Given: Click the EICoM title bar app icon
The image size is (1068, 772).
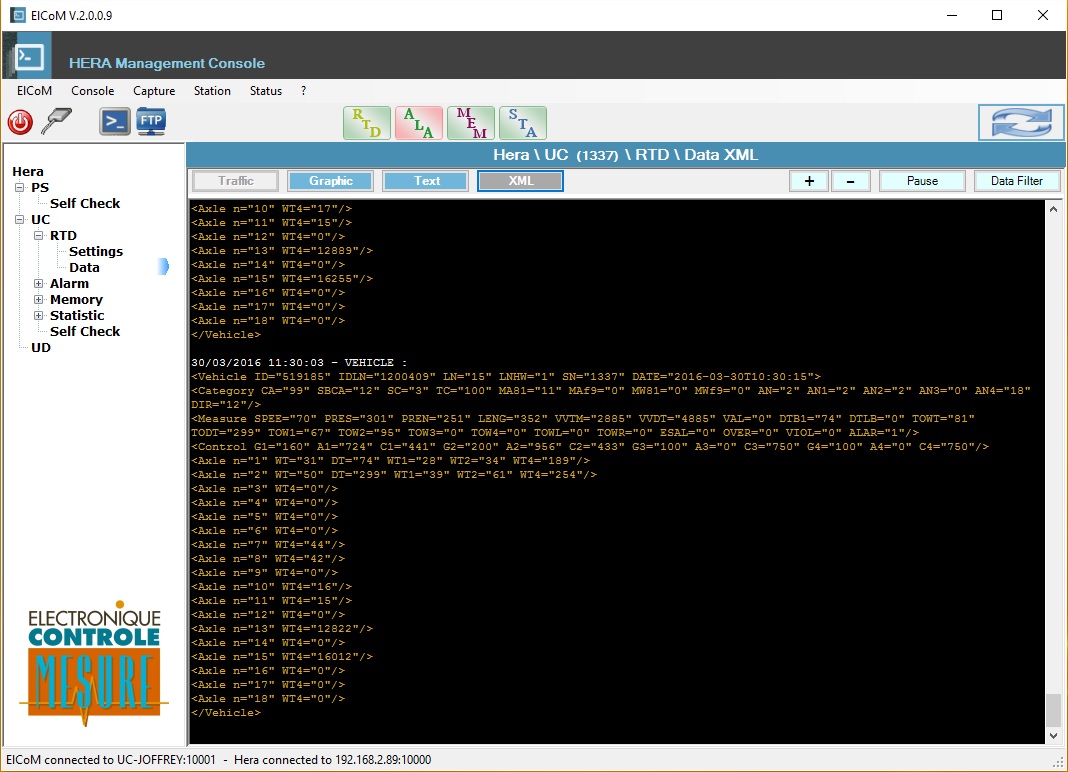Looking at the screenshot, I should click(18, 15).
